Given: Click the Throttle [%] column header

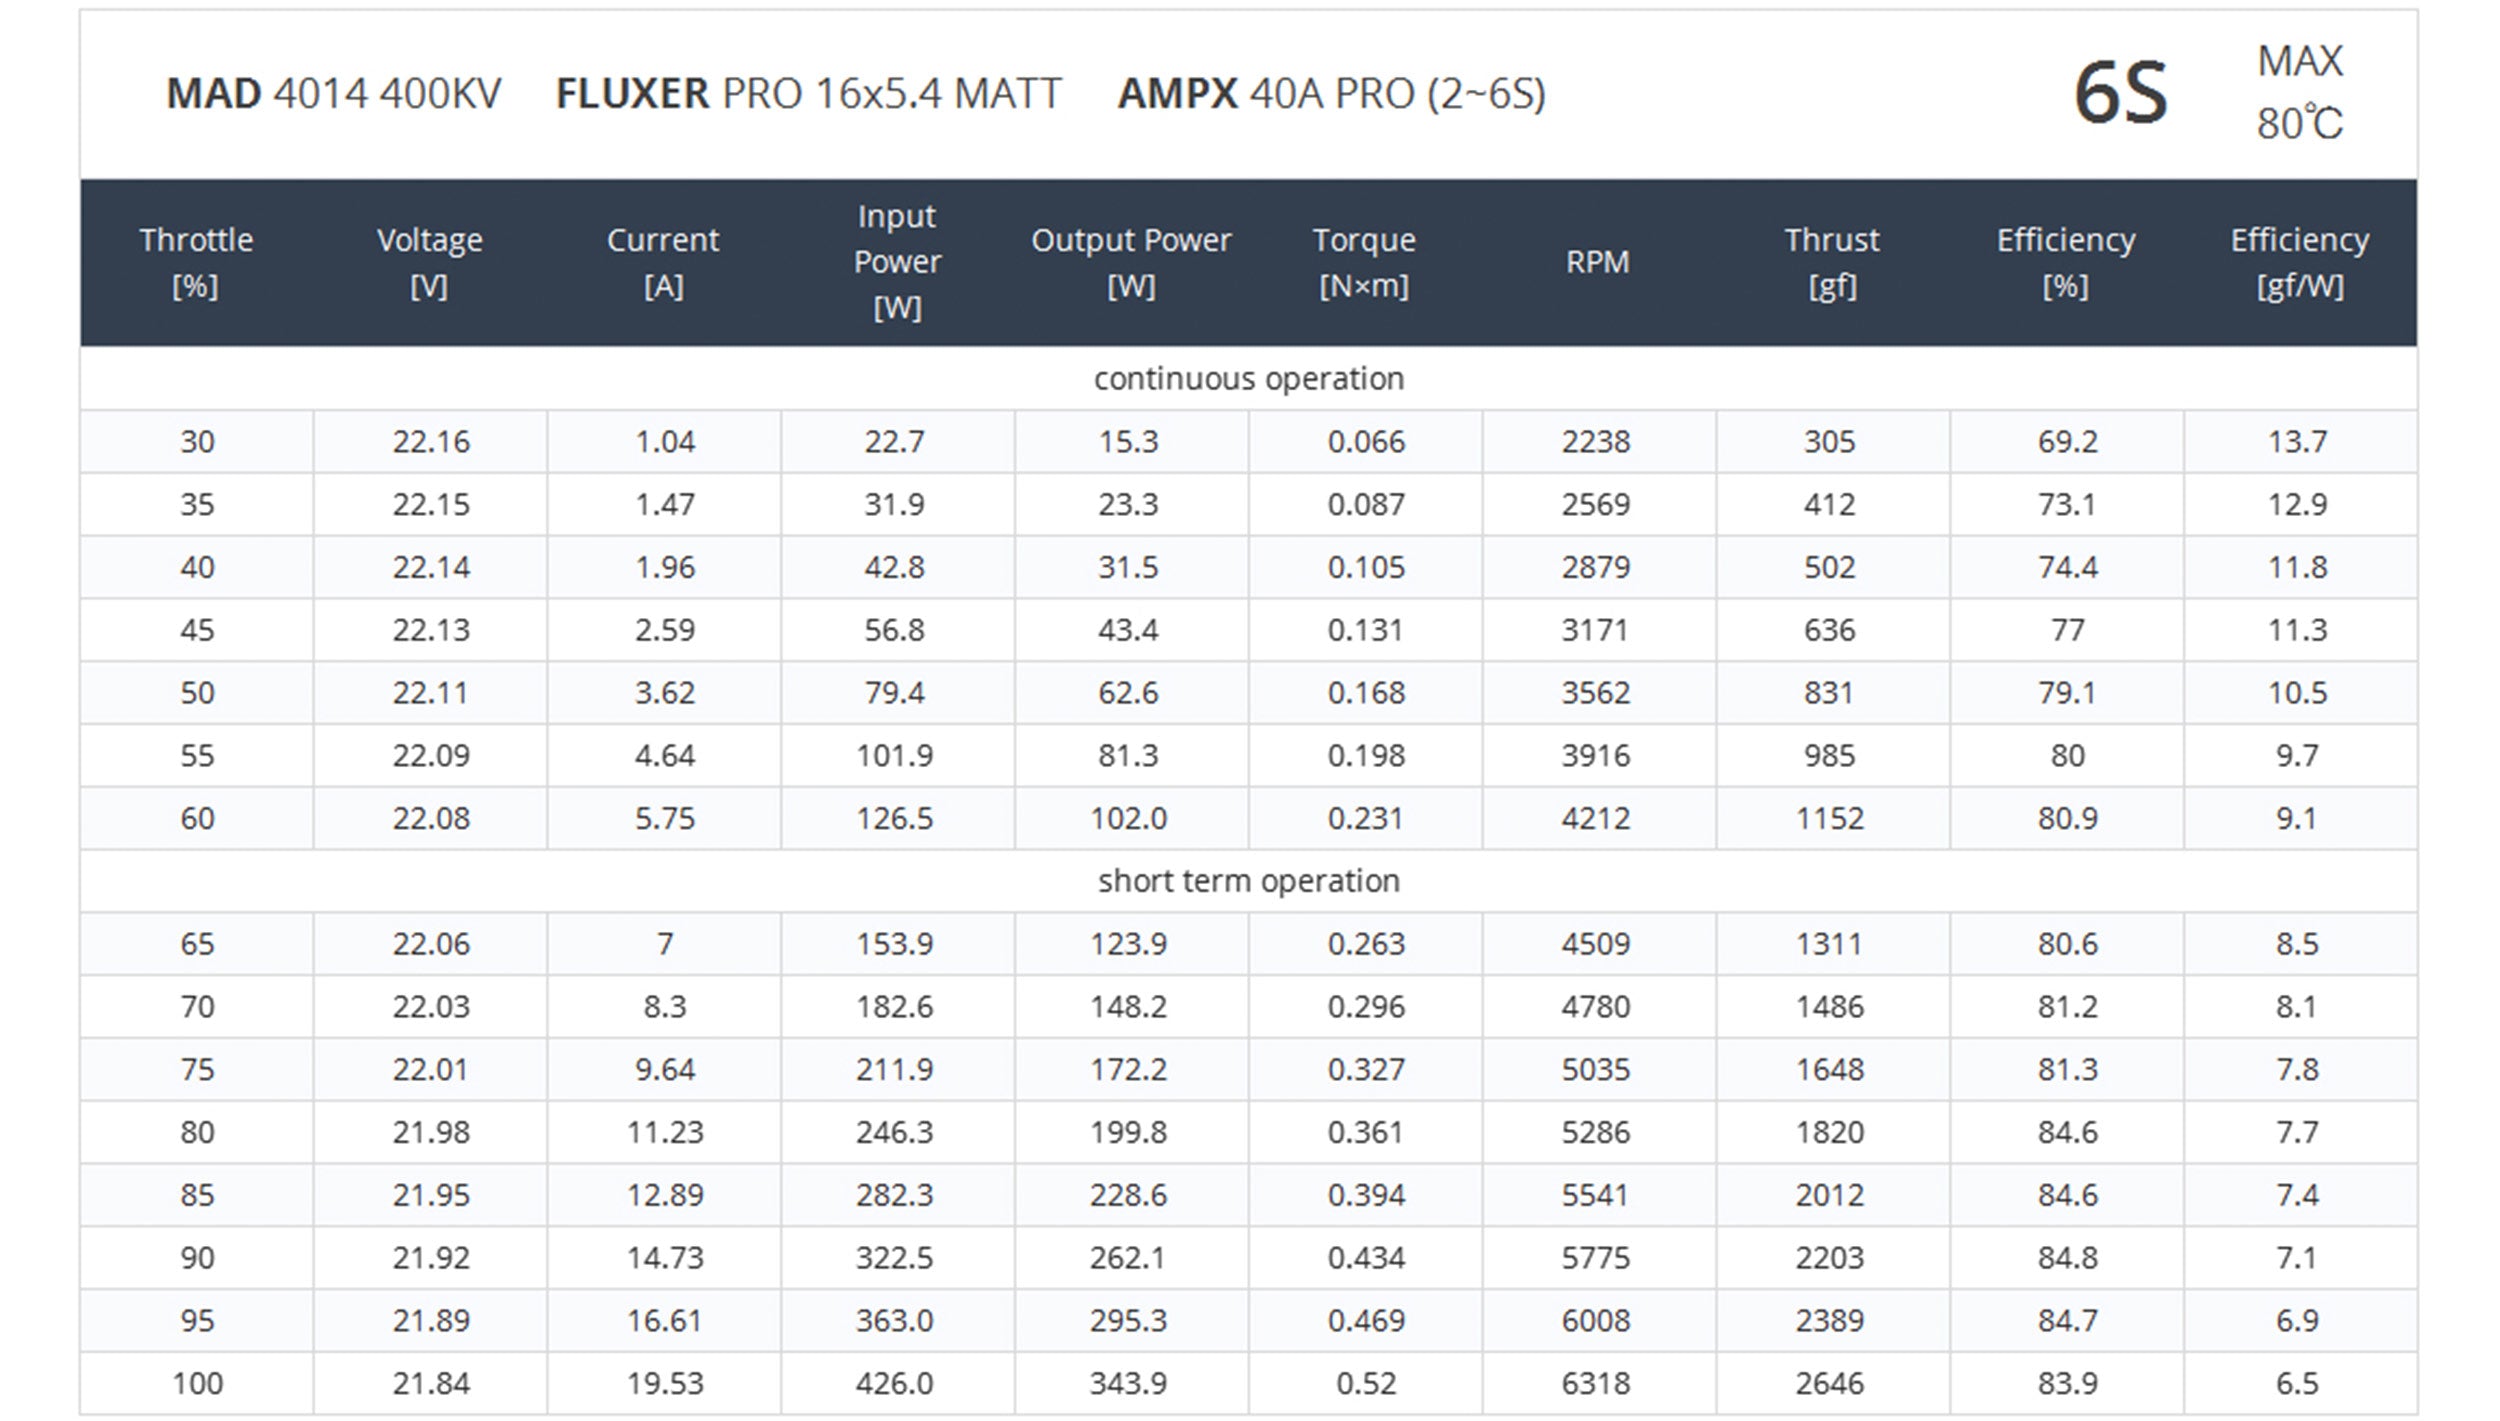Looking at the screenshot, I should tap(196, 263).
